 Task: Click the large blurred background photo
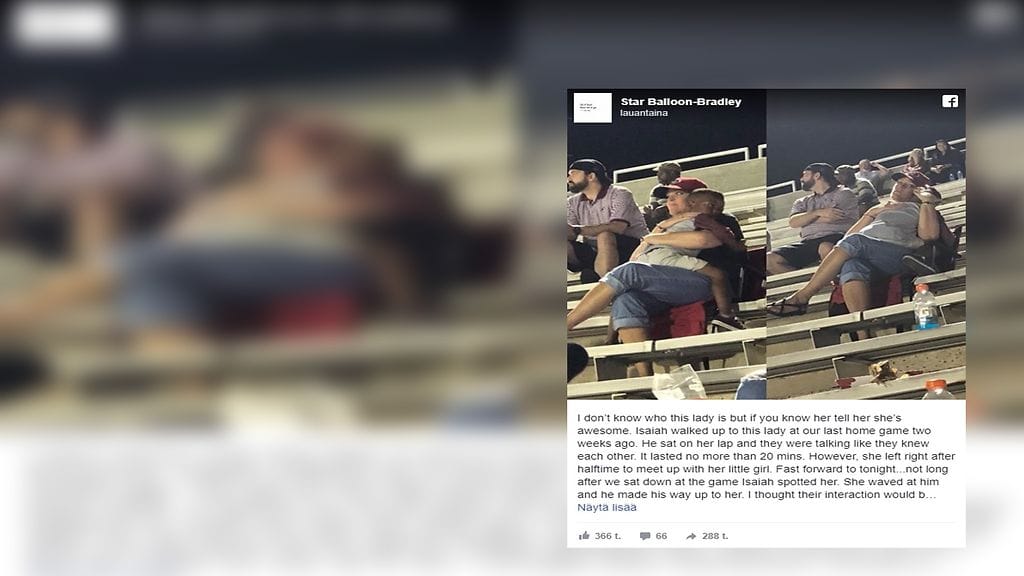(x=261, y=248)
